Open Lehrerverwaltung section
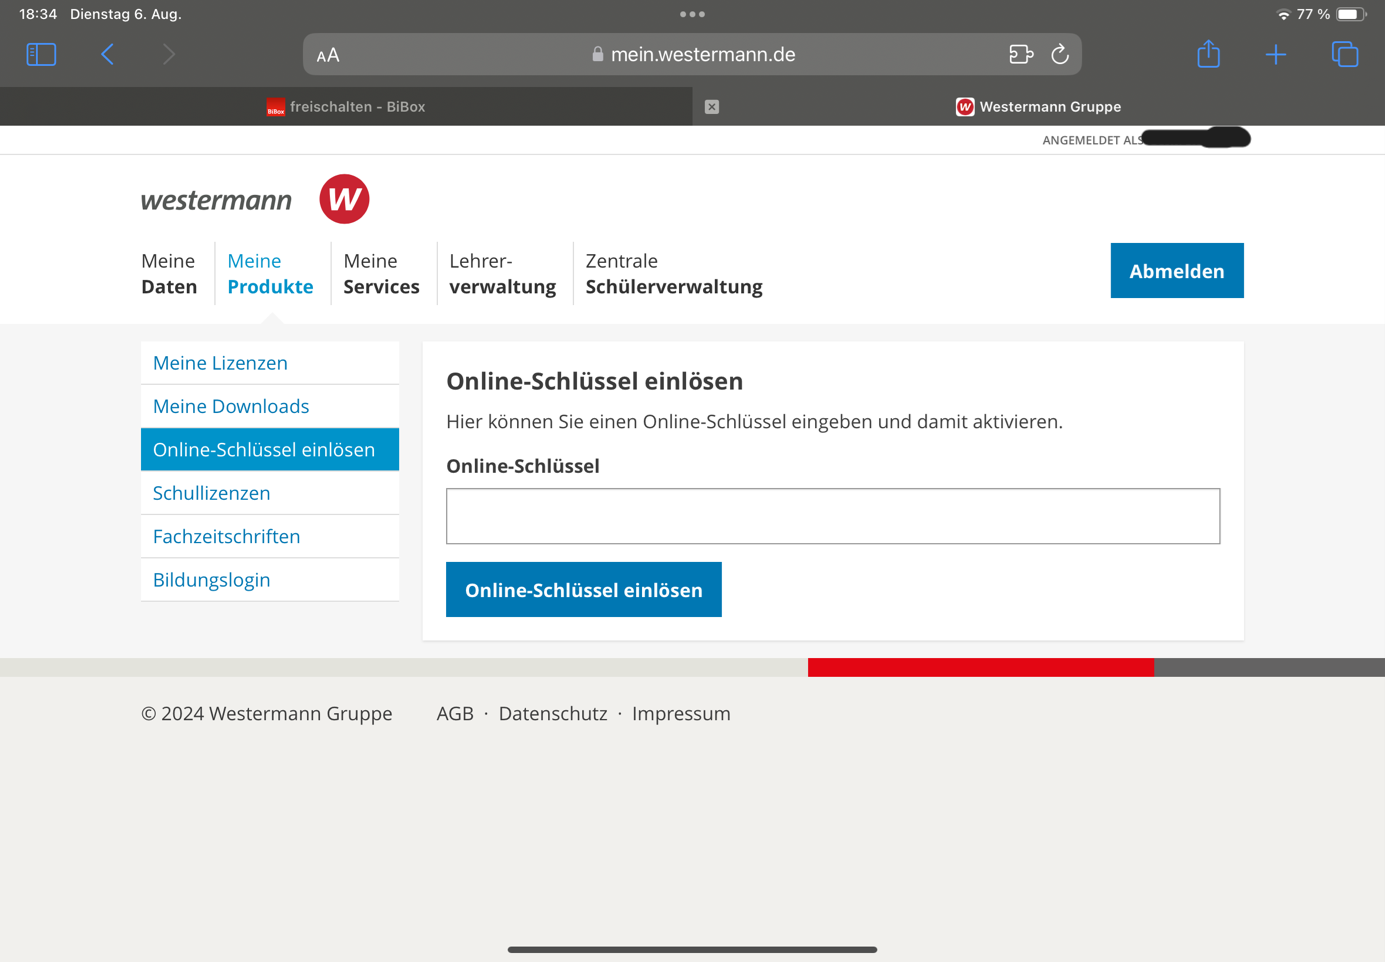This screenshot has height=962, width=1385. [x=502, y=273]
